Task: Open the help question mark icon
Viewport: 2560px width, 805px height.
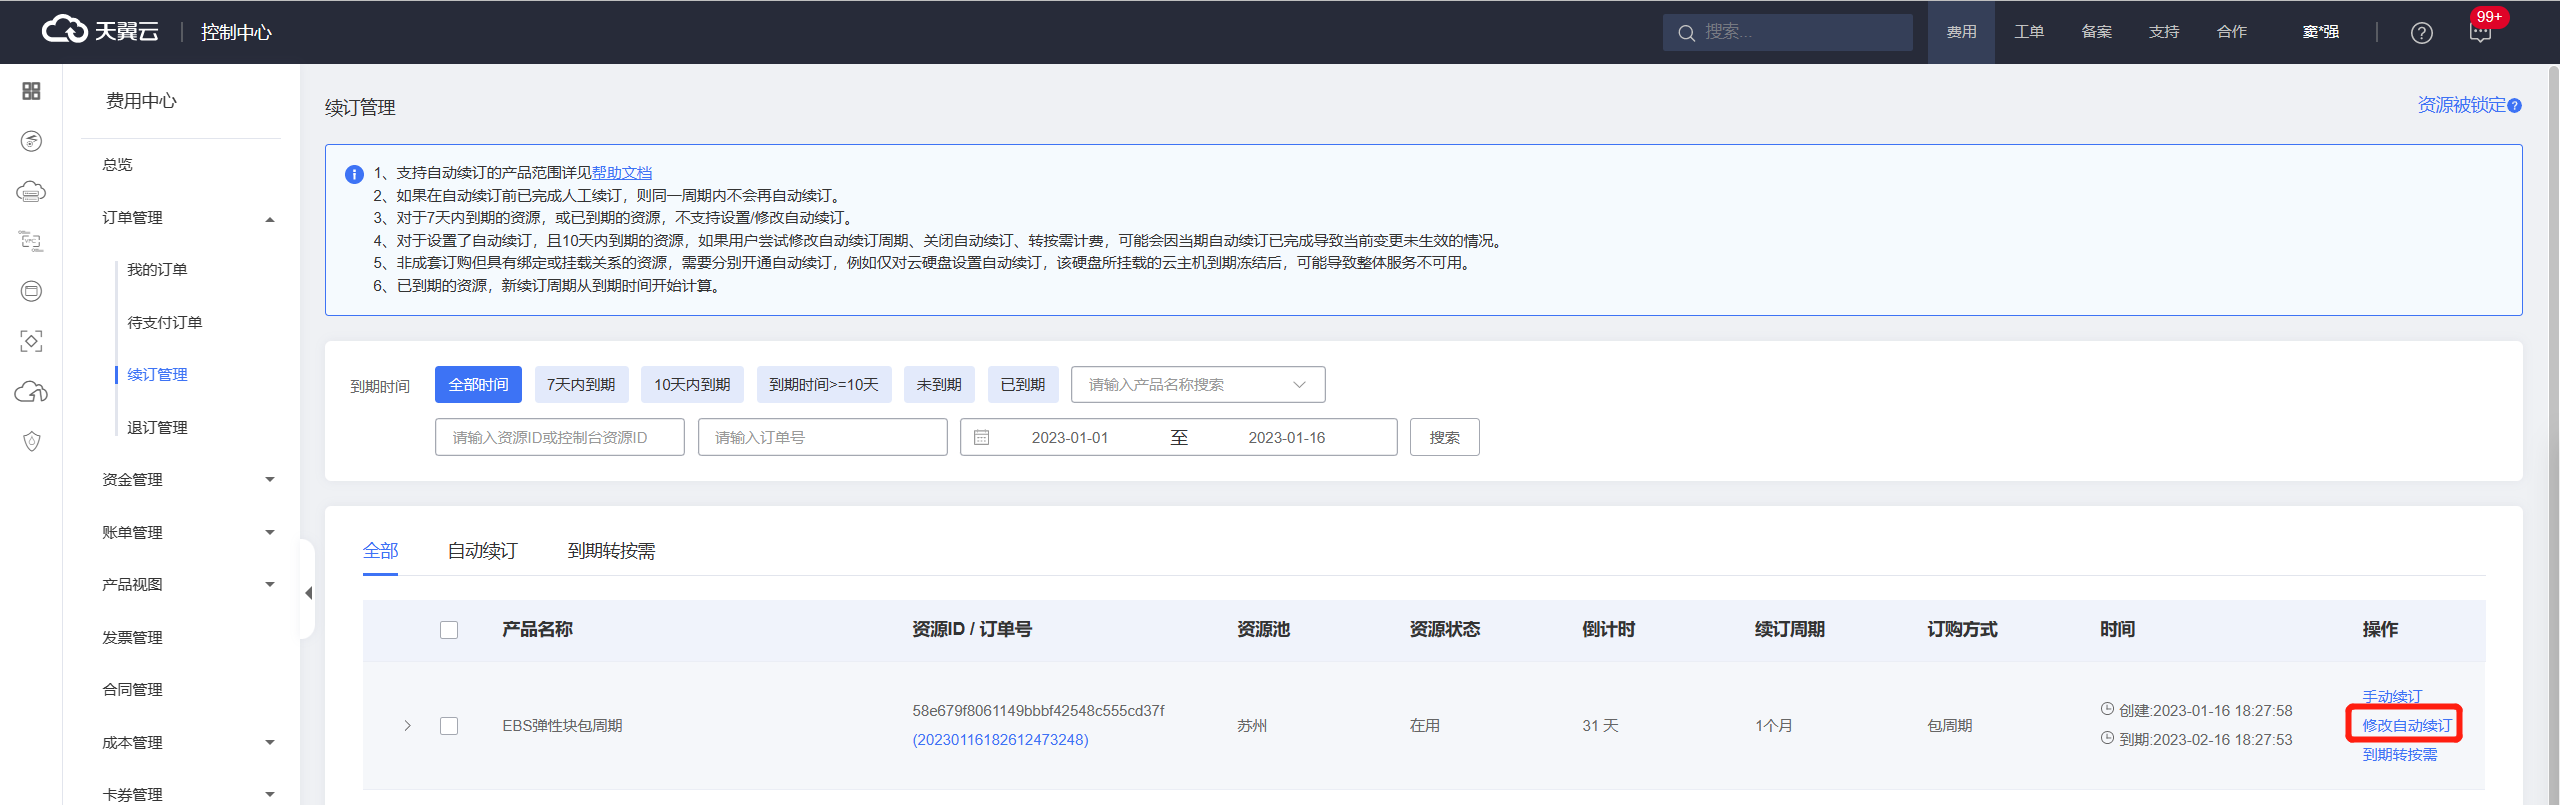Action: 2421,33
